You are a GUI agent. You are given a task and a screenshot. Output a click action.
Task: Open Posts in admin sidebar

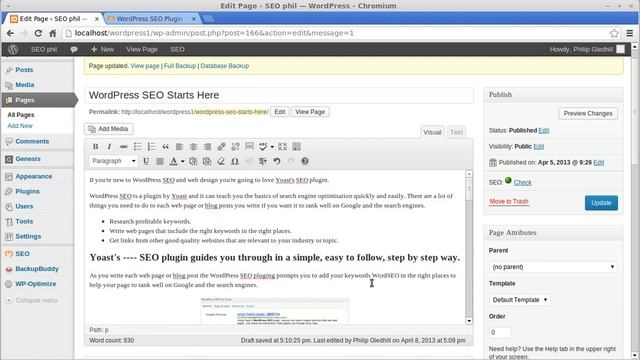(24, 70)
